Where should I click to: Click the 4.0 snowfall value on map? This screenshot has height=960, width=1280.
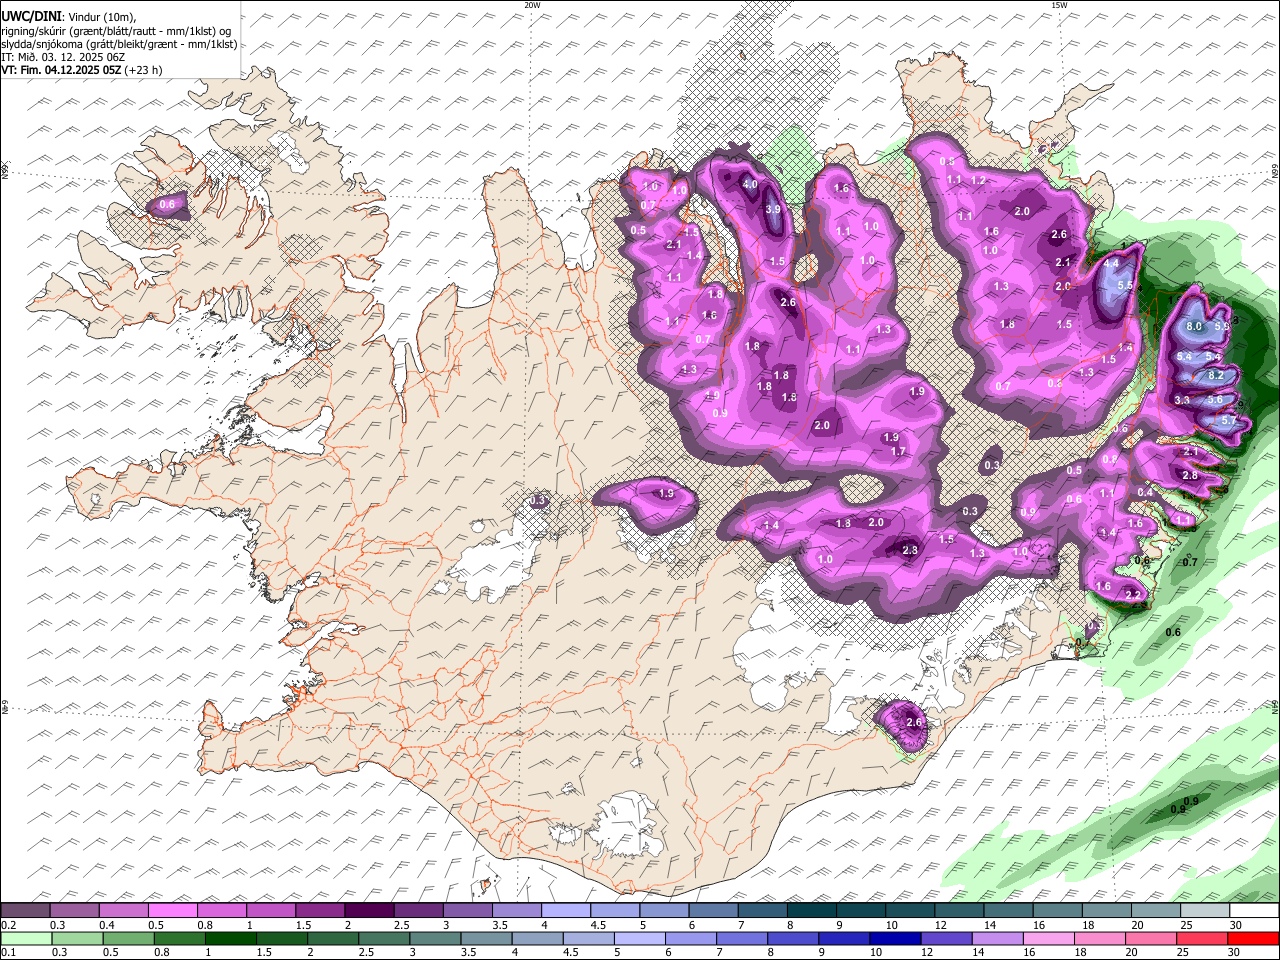pyautogui.click(x=750, y=185)
